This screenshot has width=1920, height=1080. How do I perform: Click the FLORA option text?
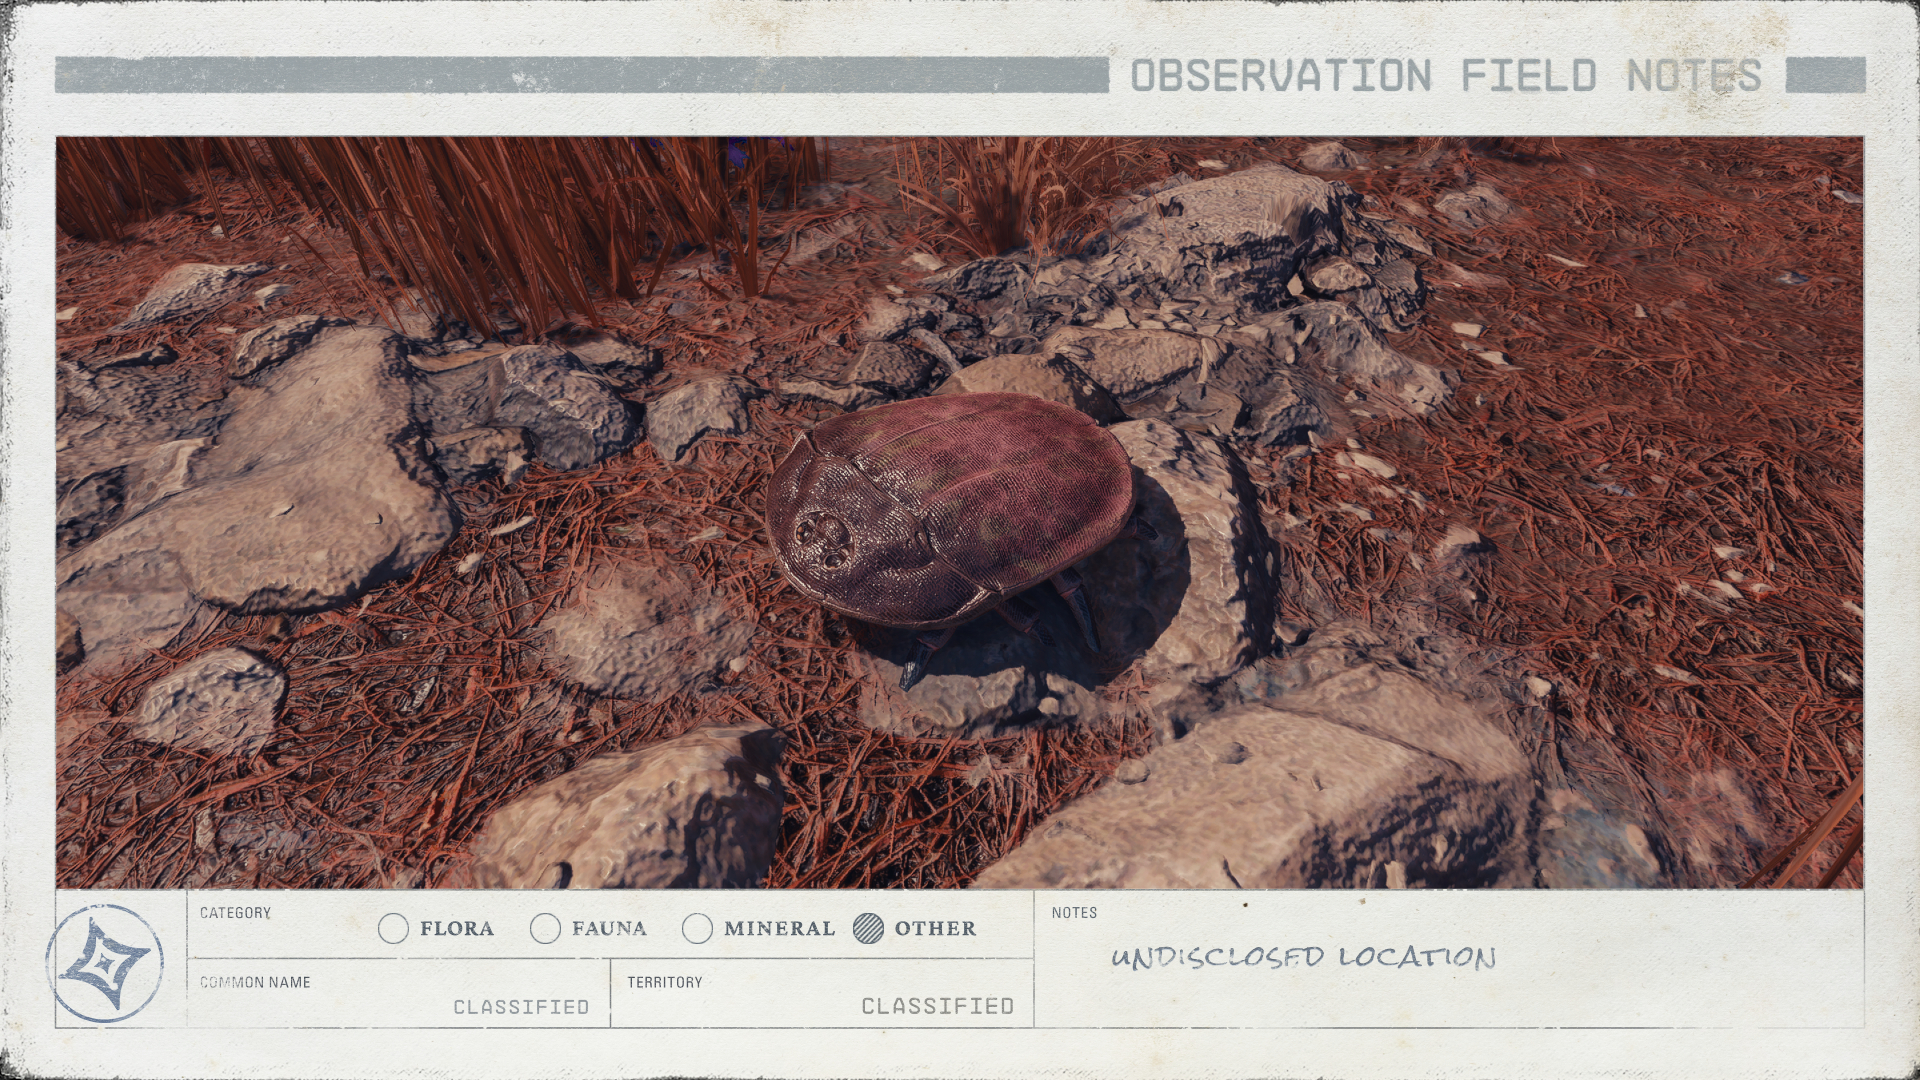click(457, 929)
